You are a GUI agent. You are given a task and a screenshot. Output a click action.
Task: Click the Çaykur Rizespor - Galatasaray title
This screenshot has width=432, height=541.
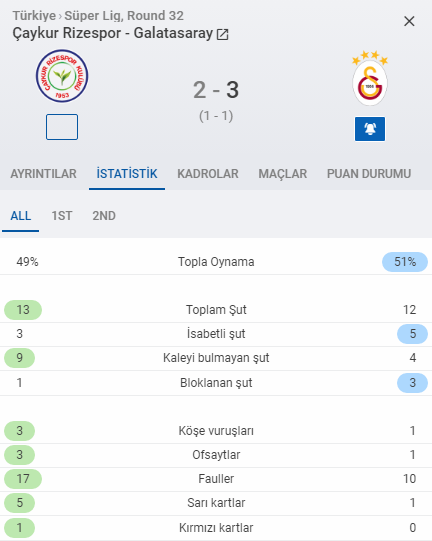[x=112, y=33]
